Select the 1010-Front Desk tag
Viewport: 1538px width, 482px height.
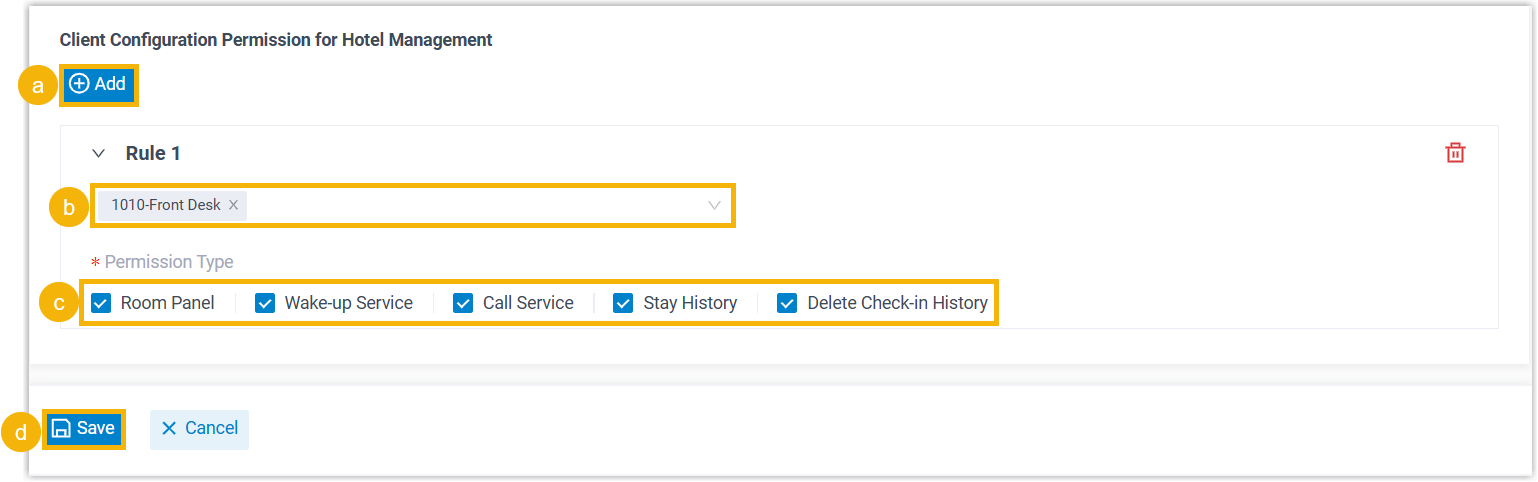tap(165, 205)
